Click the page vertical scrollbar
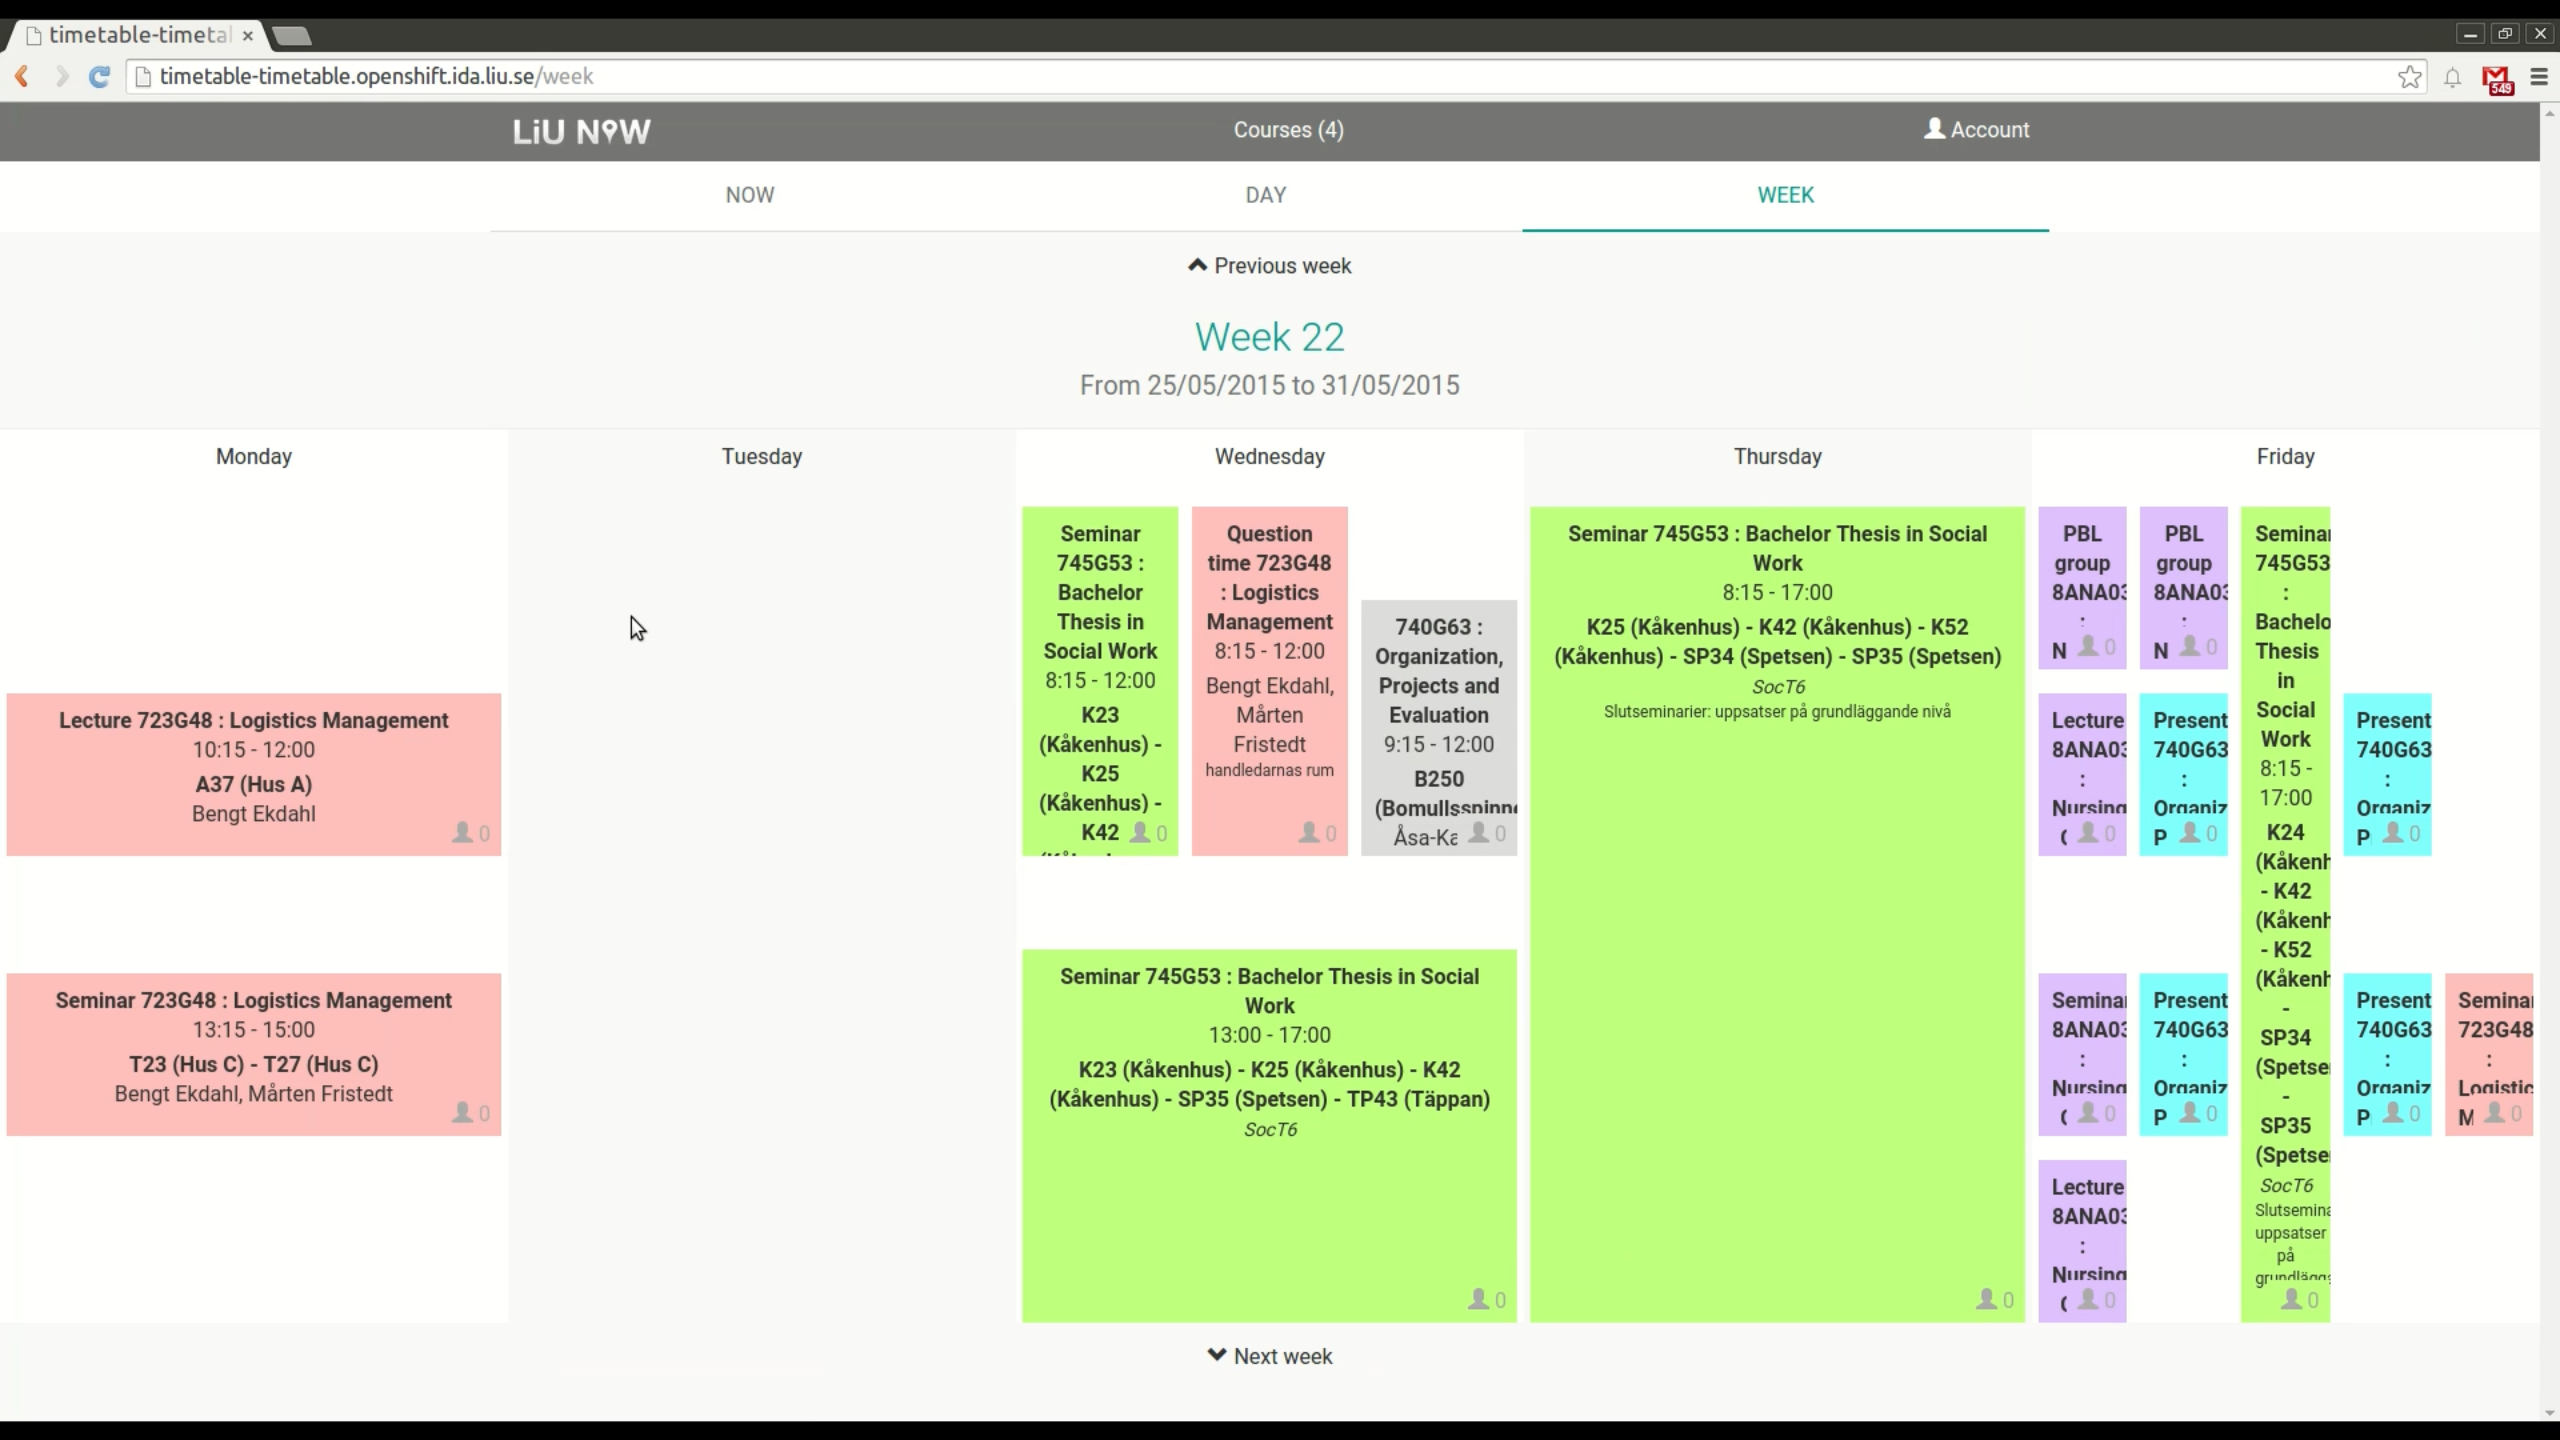 tap(2550, 760)
